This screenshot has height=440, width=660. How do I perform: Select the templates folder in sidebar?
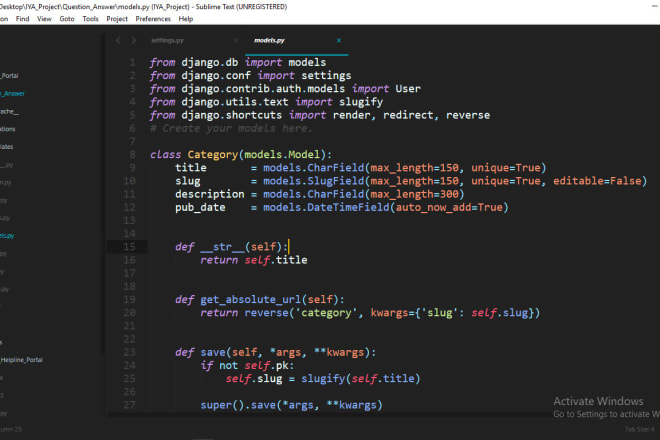pos(7,147)
